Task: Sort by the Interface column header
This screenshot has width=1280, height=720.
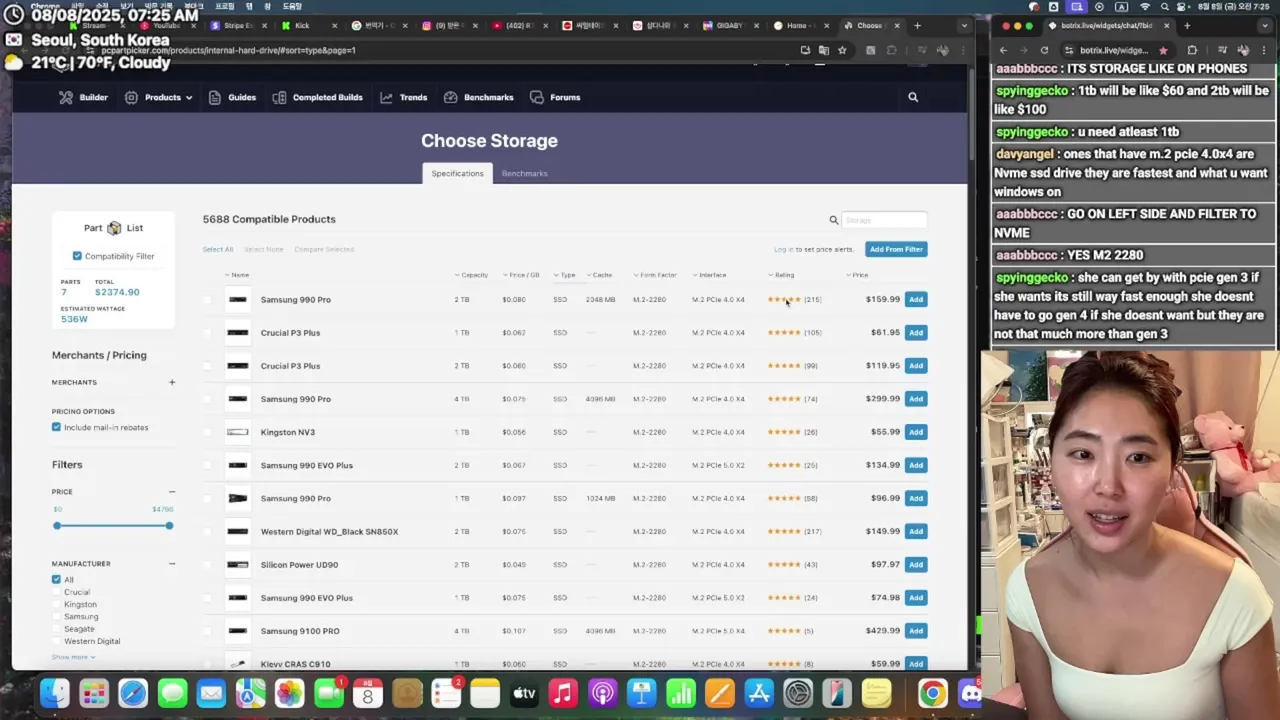Action: [x=710, y=275]
